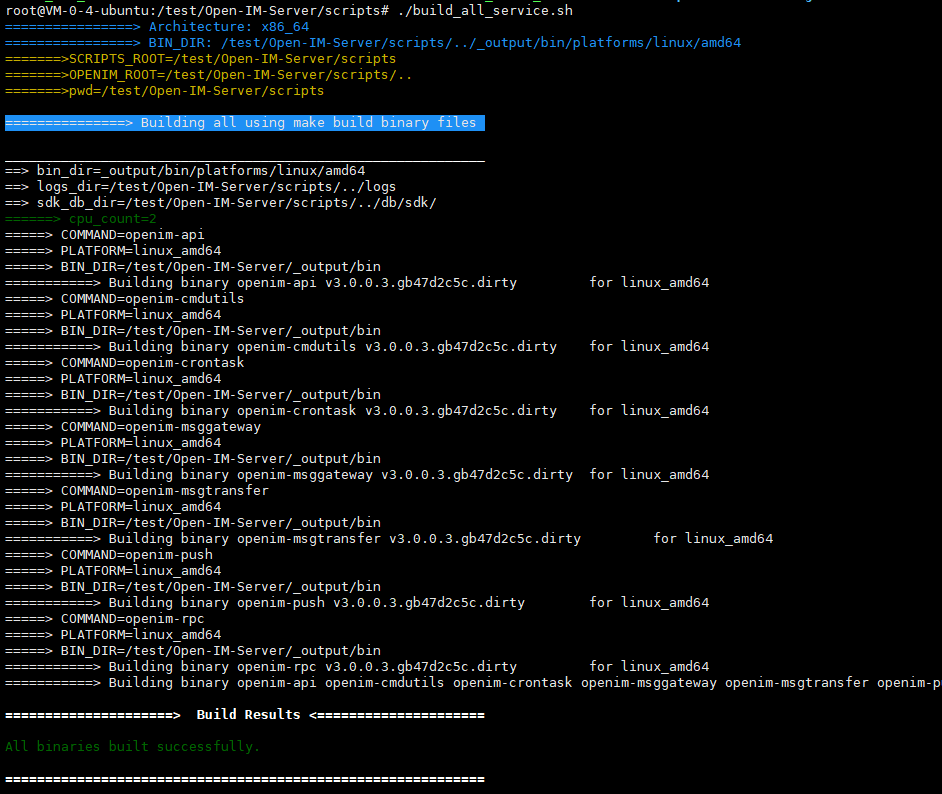Click the COMMAND=openim-msggateway line
The width and height of the screenshot is (942, 794).
160,427
